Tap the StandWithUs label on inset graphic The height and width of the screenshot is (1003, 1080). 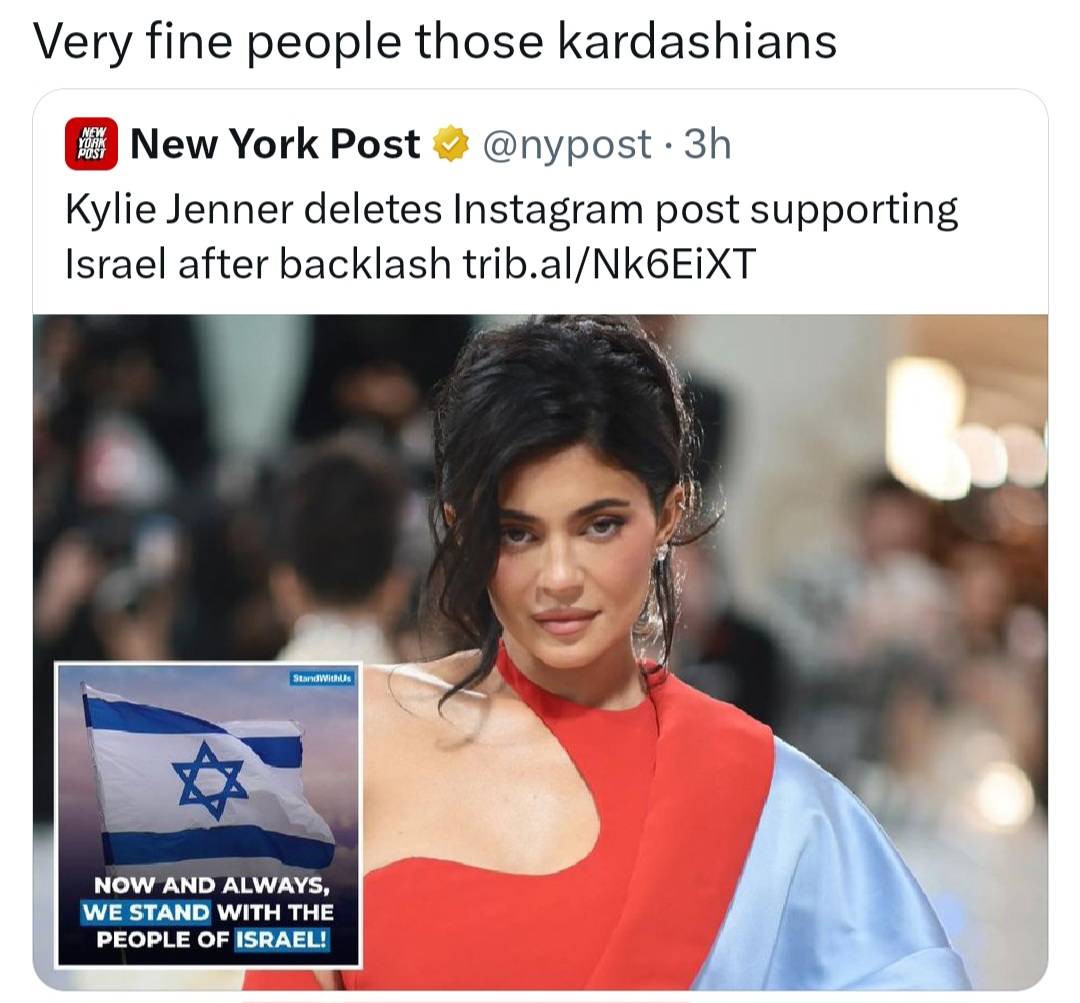[x=322, y=679]
